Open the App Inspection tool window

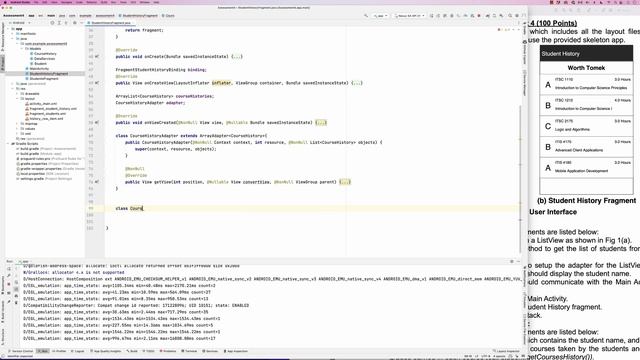coord(236,351)
